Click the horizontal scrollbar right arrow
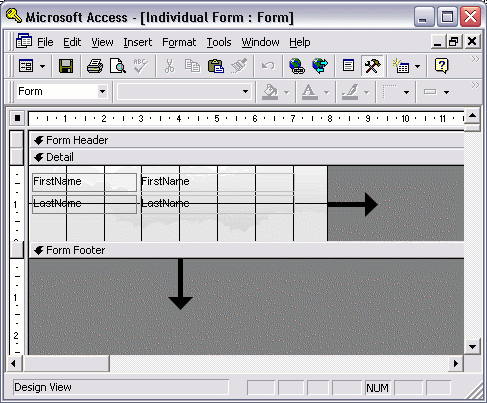The image size is (487, 403). click(x=456, y=363)
